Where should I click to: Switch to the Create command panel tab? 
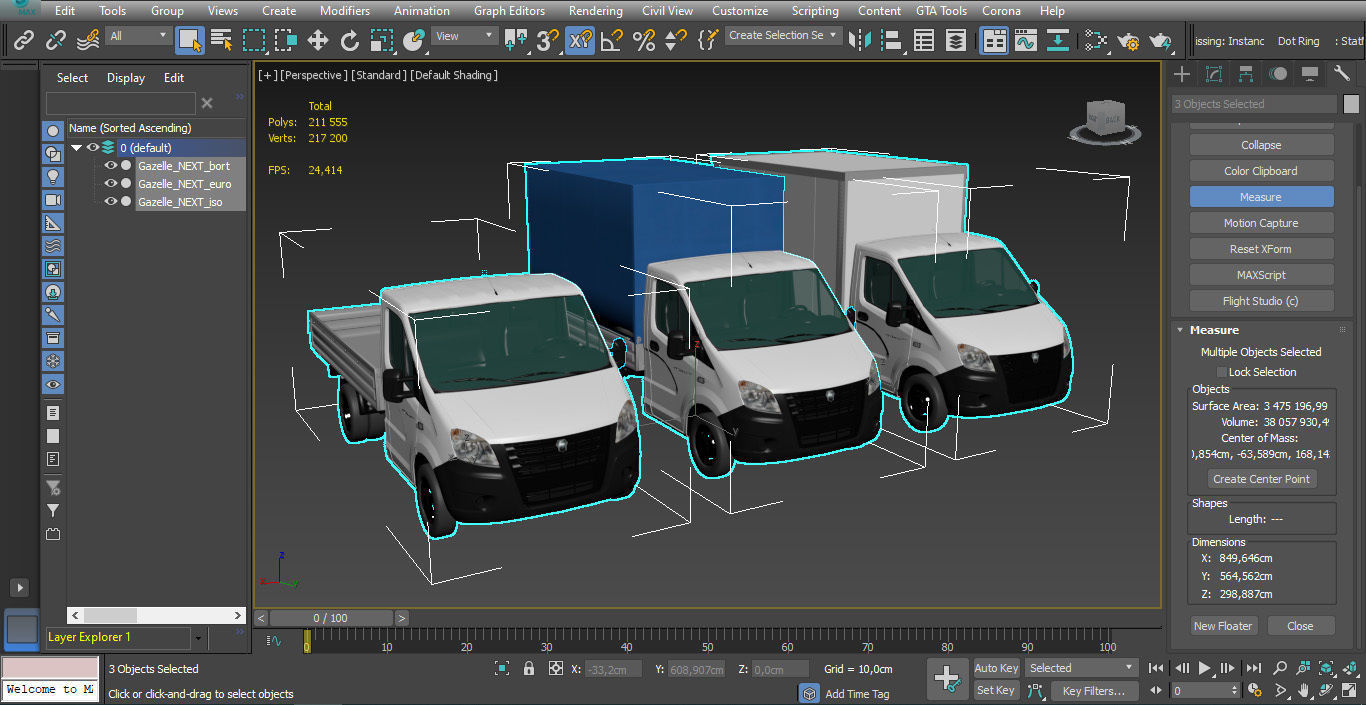1182,74
